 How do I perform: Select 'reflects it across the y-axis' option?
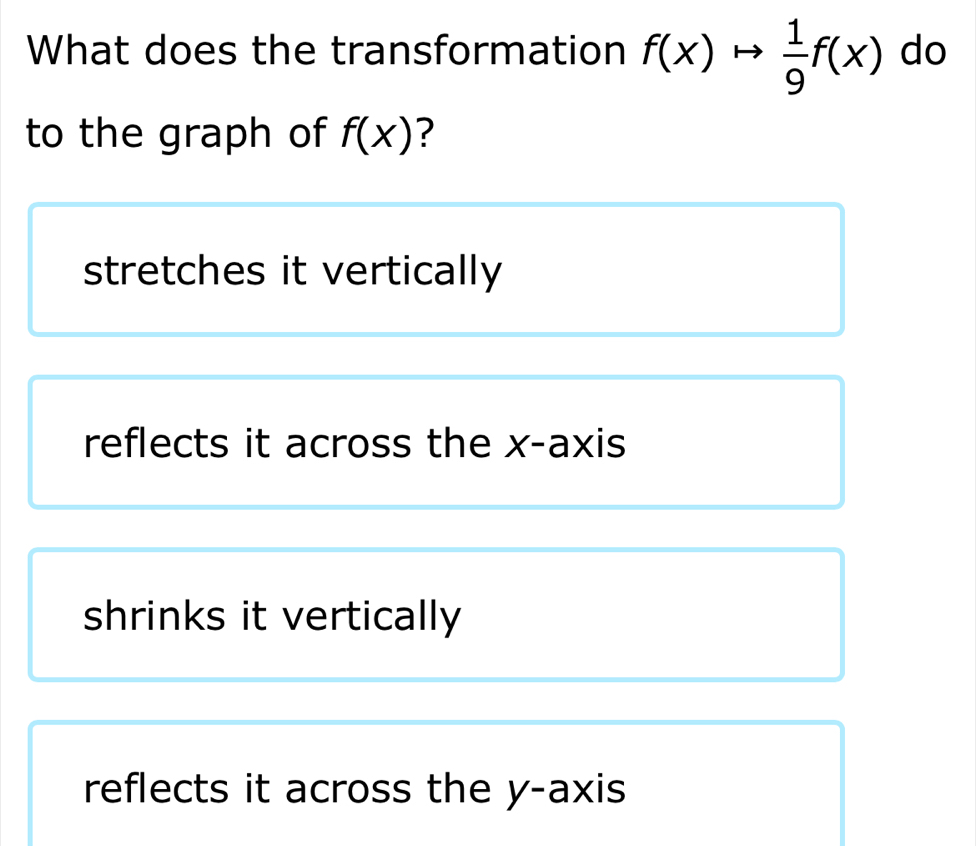435,787
